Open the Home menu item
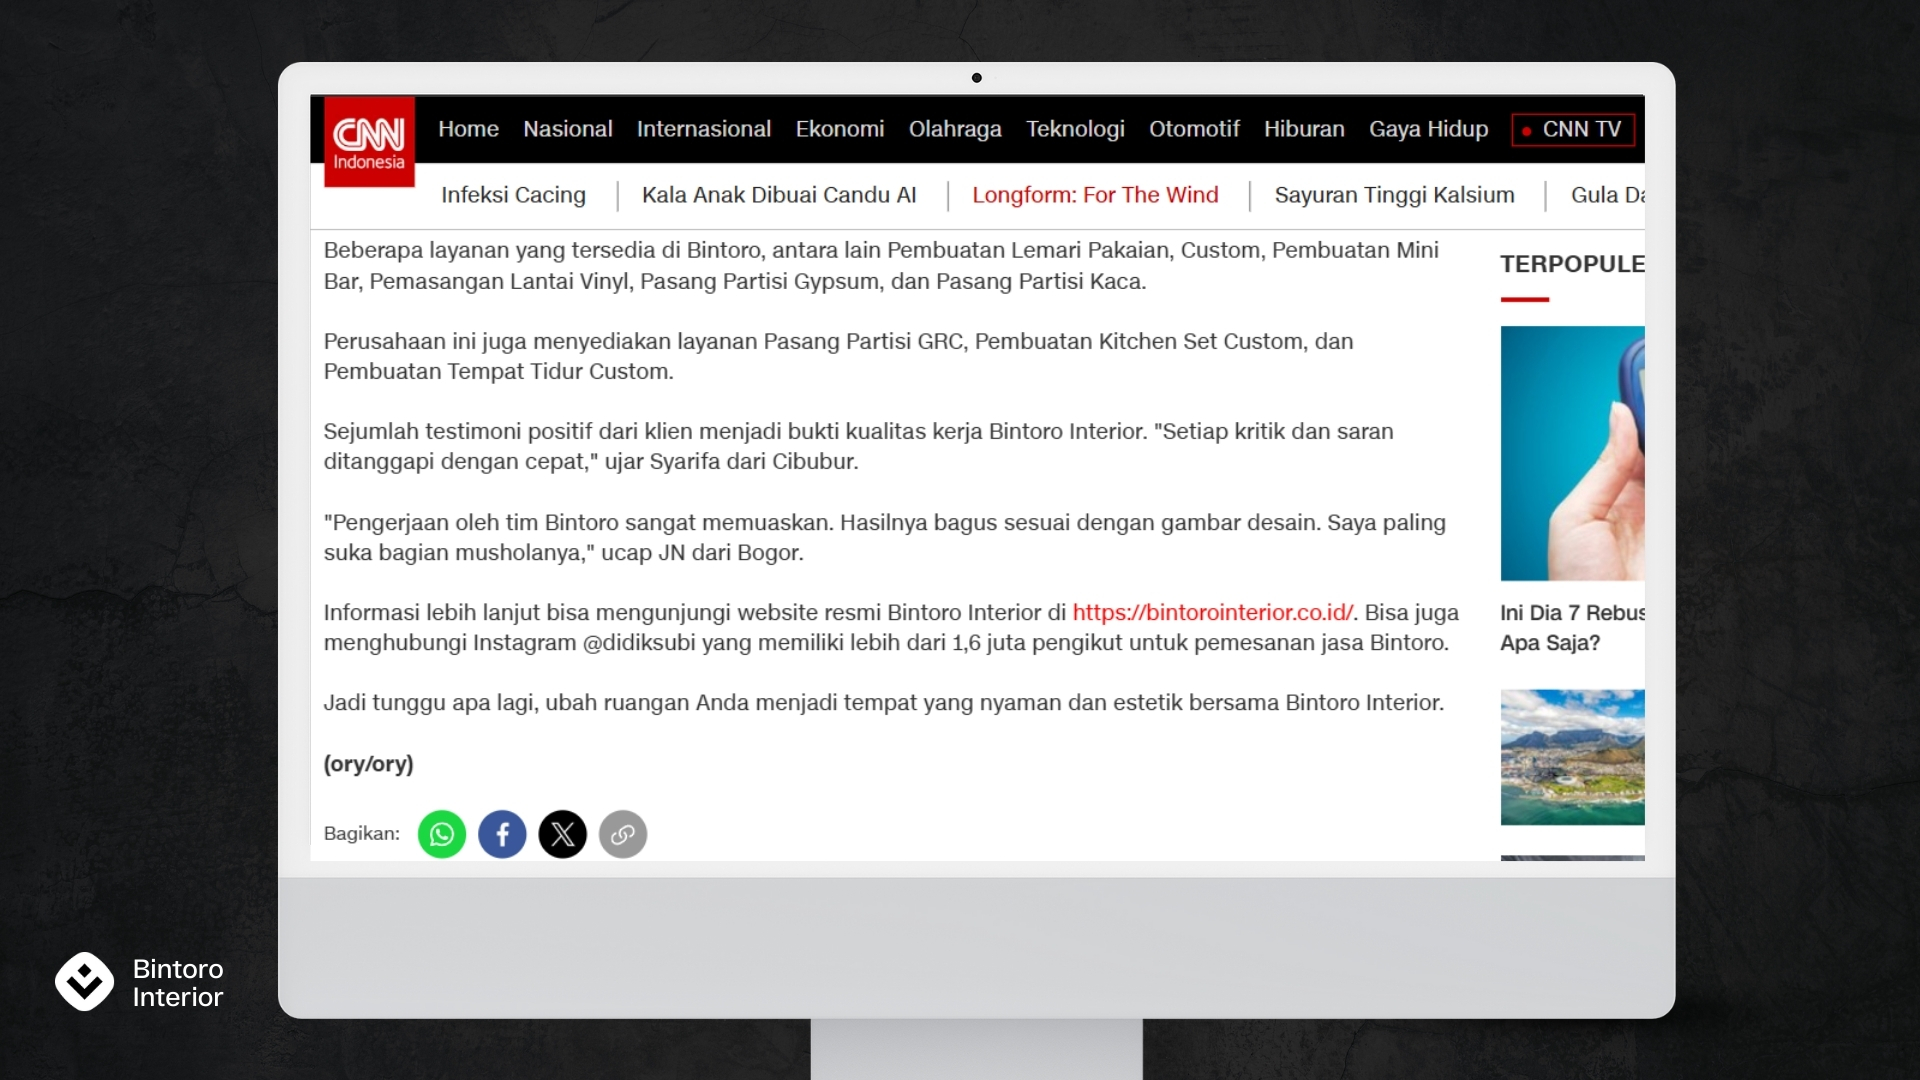The image size is (1920, 1080). pyautogui.click(x=468, y=129)
